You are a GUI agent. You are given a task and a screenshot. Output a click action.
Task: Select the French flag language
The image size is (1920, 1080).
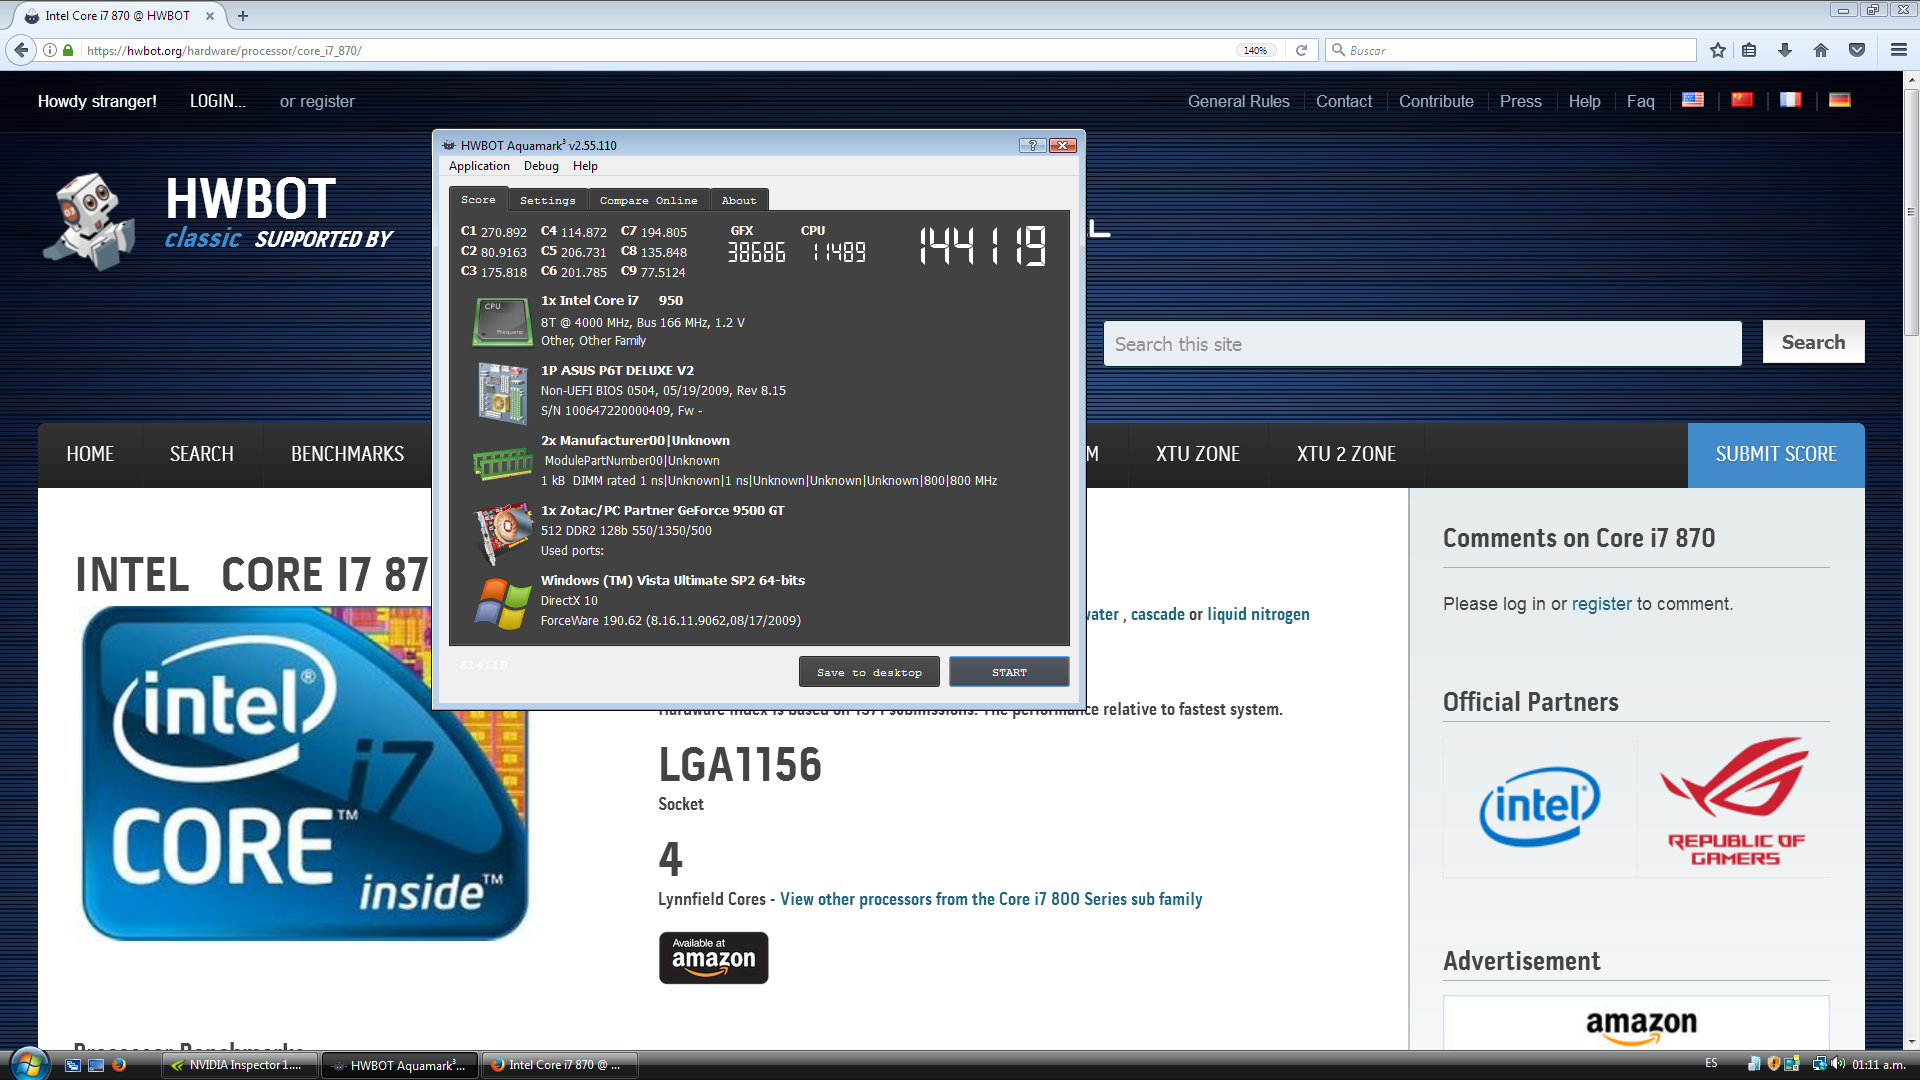(x=1791, y=100)
